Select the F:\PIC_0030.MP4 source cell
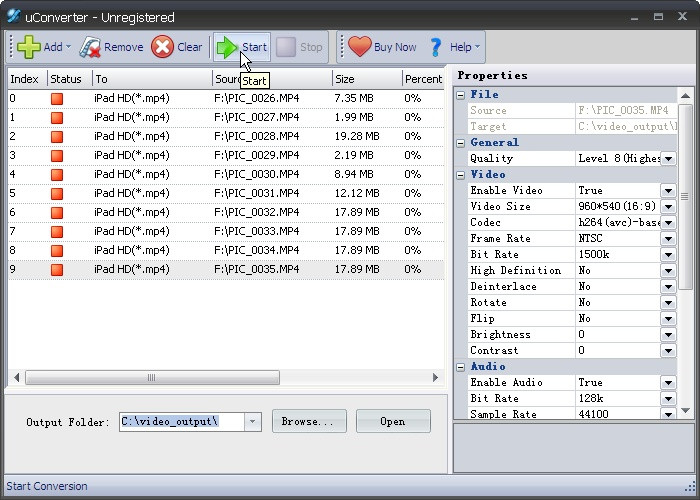Image resolution: width=700 pixels, height=500 pixels. pyautogui.click(x=257, y=174)
